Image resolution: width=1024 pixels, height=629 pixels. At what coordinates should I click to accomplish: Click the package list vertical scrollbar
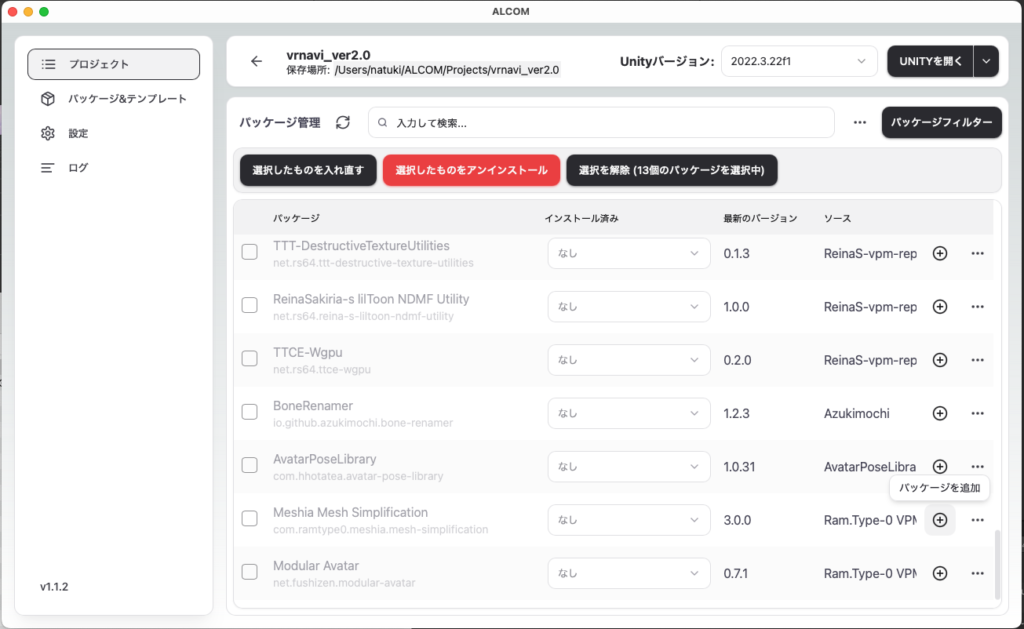[996, 565]
